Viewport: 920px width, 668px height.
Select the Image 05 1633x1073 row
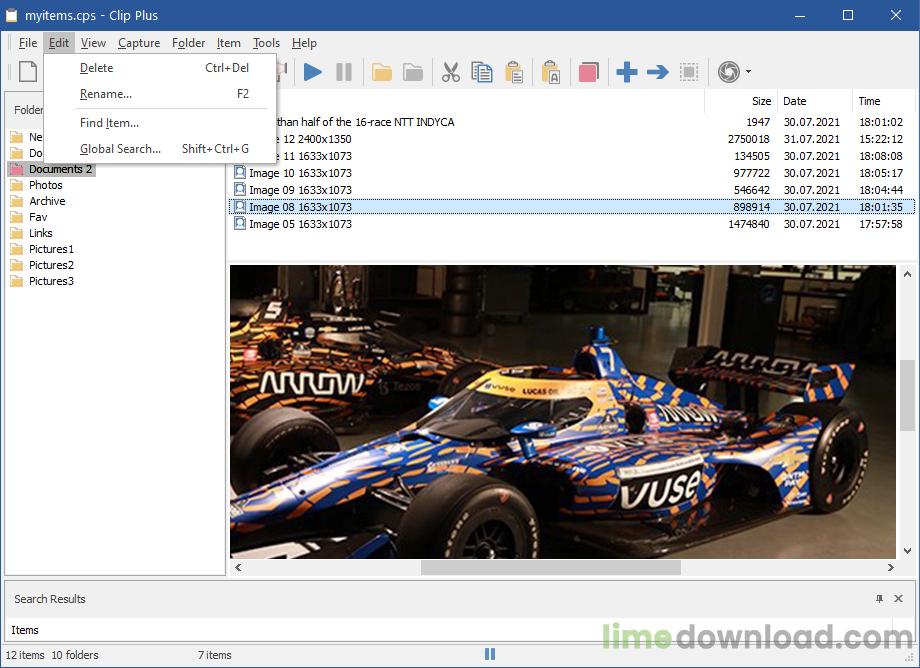tap(571, 224)
